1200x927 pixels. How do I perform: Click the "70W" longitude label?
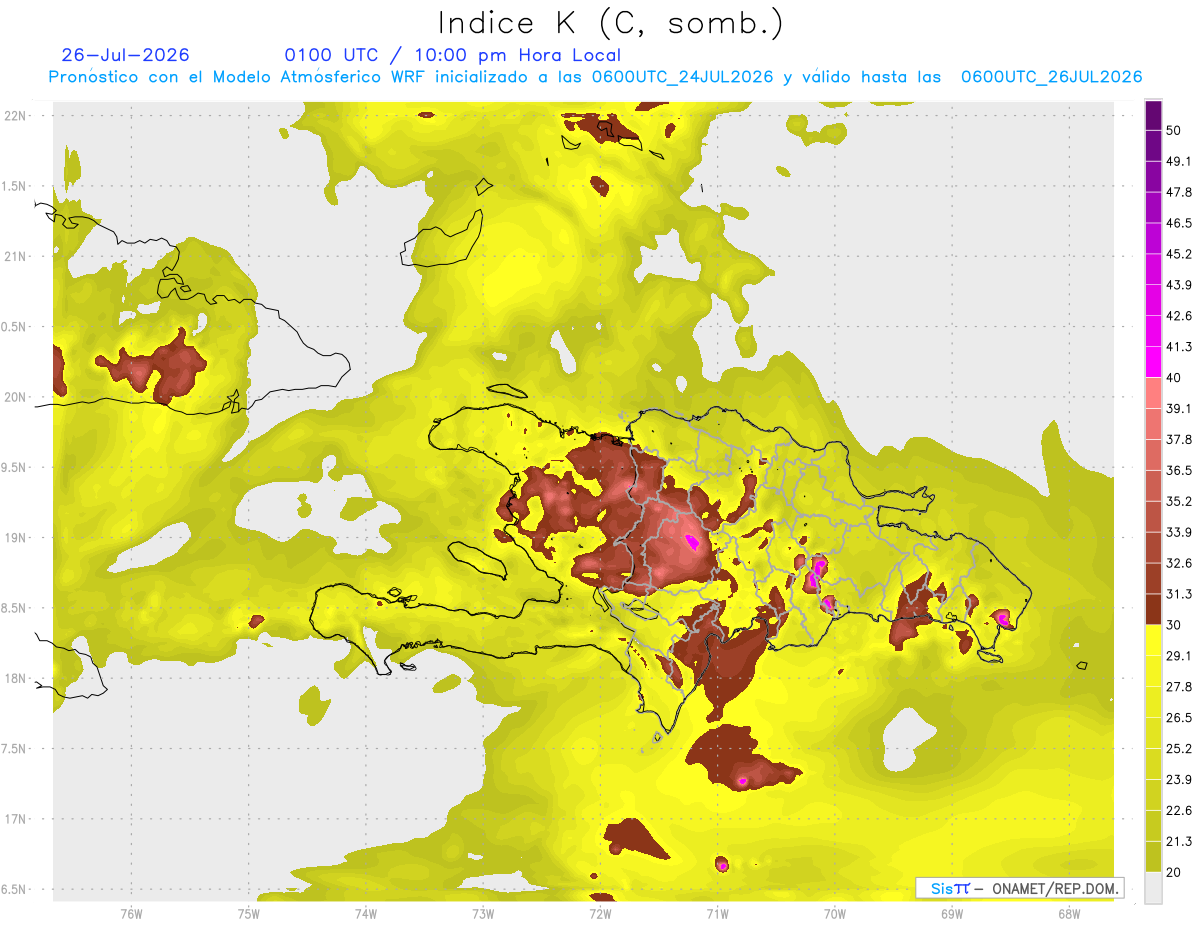point(834,913)
